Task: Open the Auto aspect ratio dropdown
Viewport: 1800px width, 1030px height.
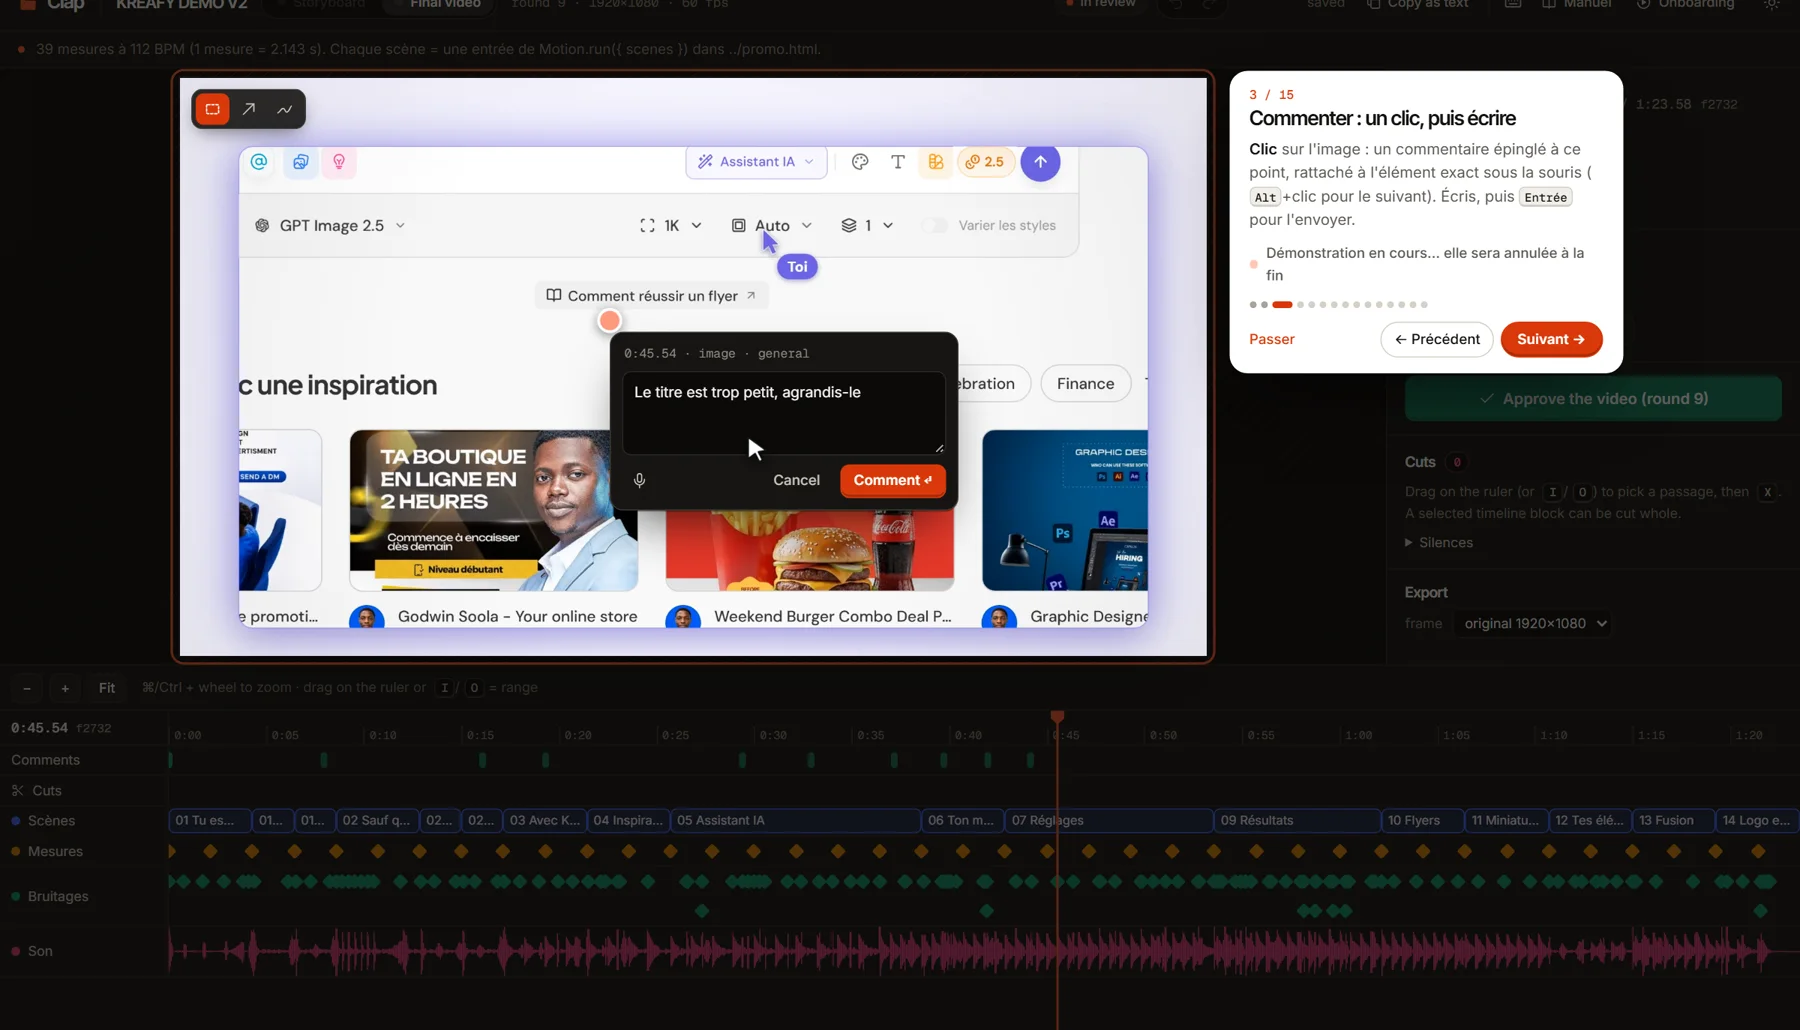Action: click(771, 226)
